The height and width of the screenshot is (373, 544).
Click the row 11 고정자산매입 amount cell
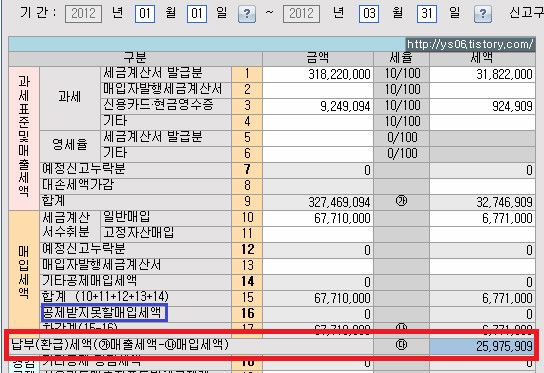pyautogui.click(x=318, y=234)
